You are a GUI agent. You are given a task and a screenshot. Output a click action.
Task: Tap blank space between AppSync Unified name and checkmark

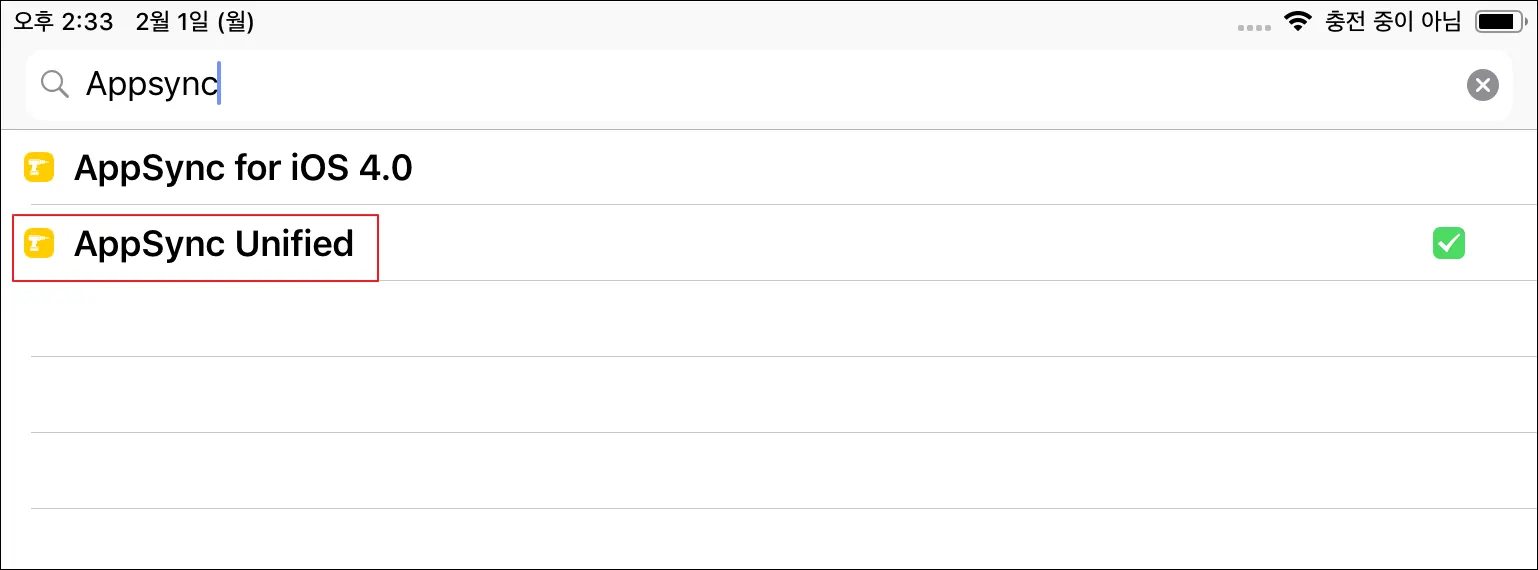[900, 244]
